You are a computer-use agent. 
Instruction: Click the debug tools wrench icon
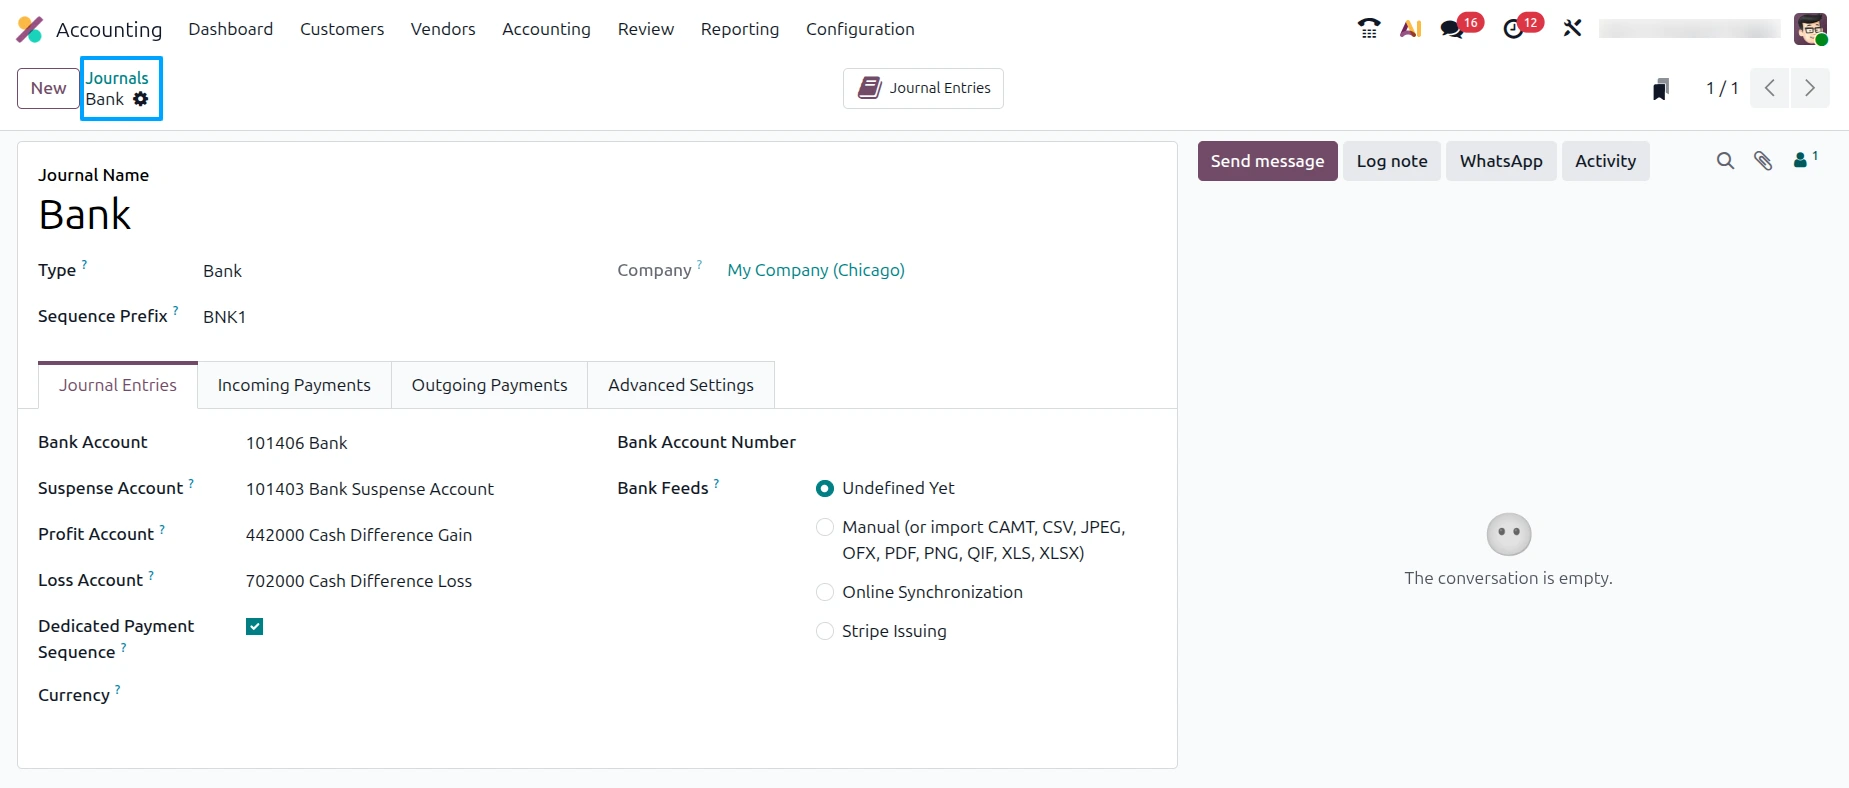1573,29
